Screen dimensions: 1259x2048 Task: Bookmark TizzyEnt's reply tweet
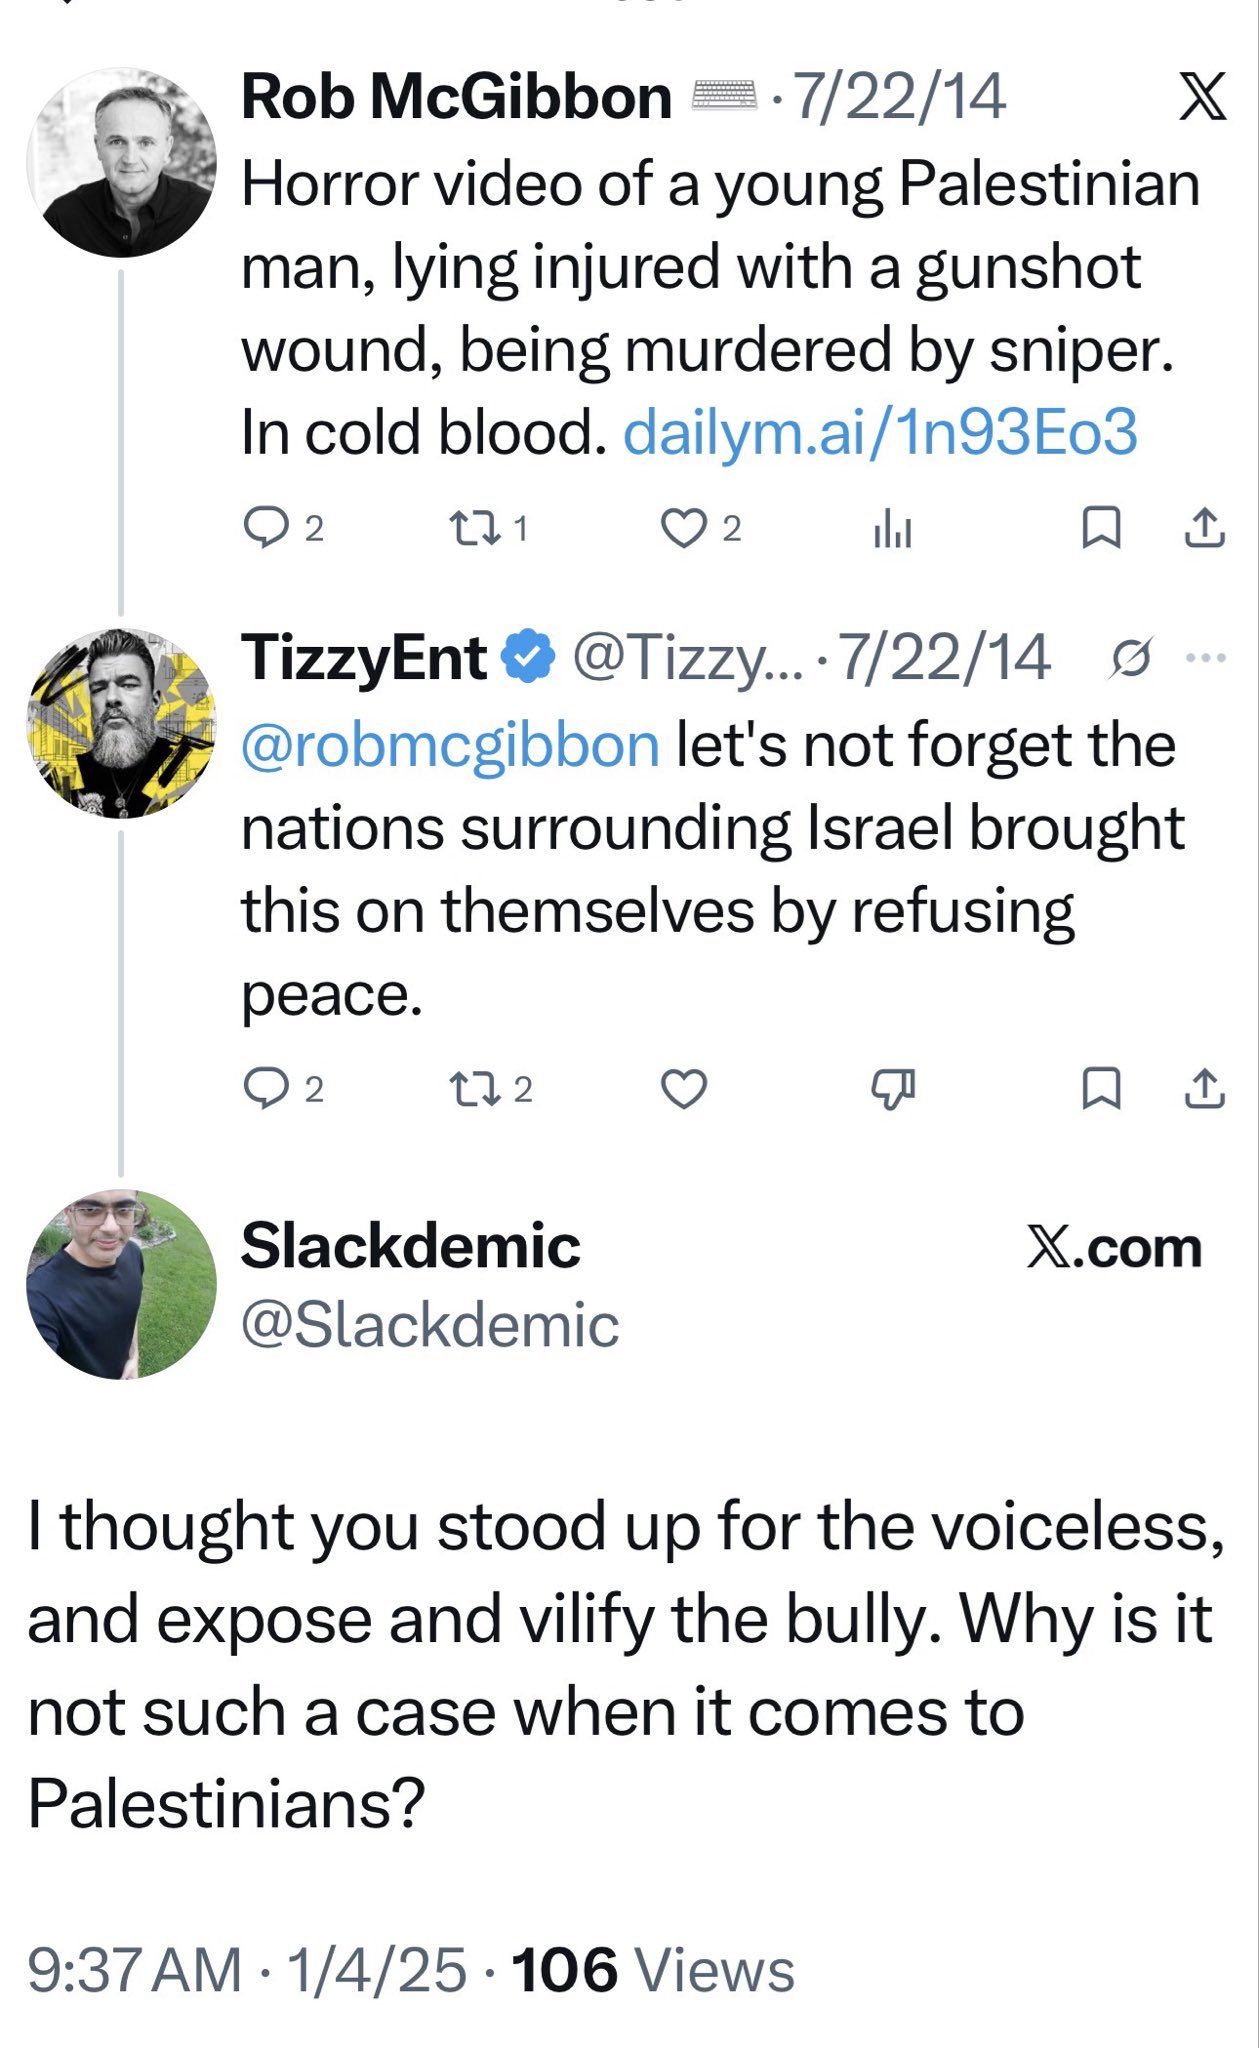pyautogui.click(x=1101, y=1089)
